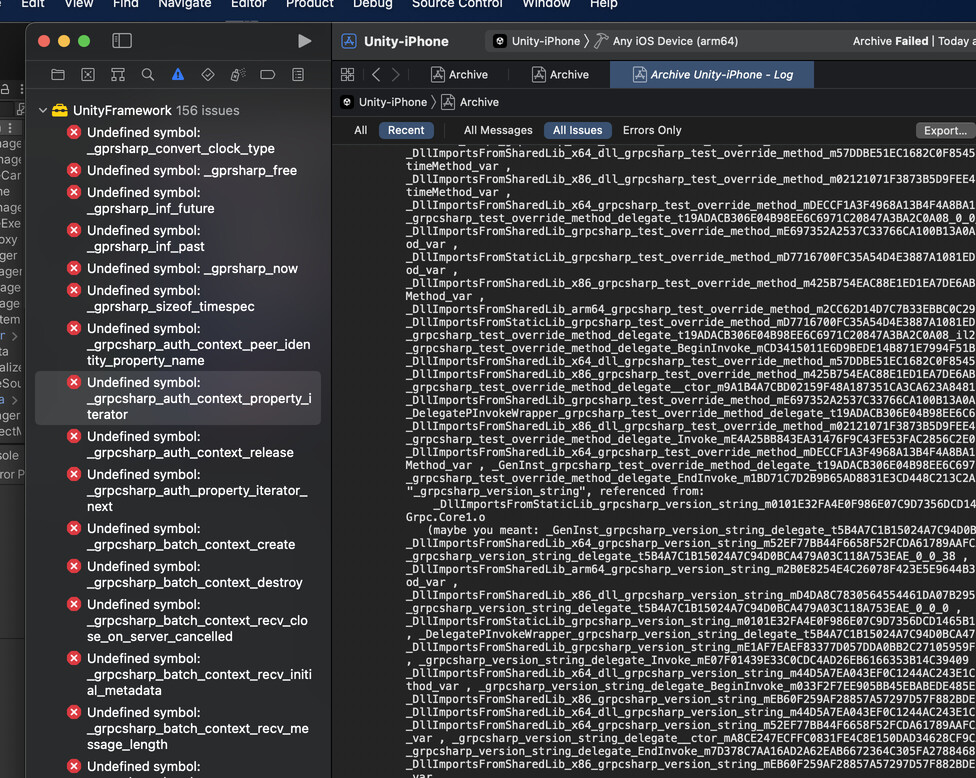Select issue _grpcsharp_batch_context_recv_close_on_server_cancelled

[178, 621]
